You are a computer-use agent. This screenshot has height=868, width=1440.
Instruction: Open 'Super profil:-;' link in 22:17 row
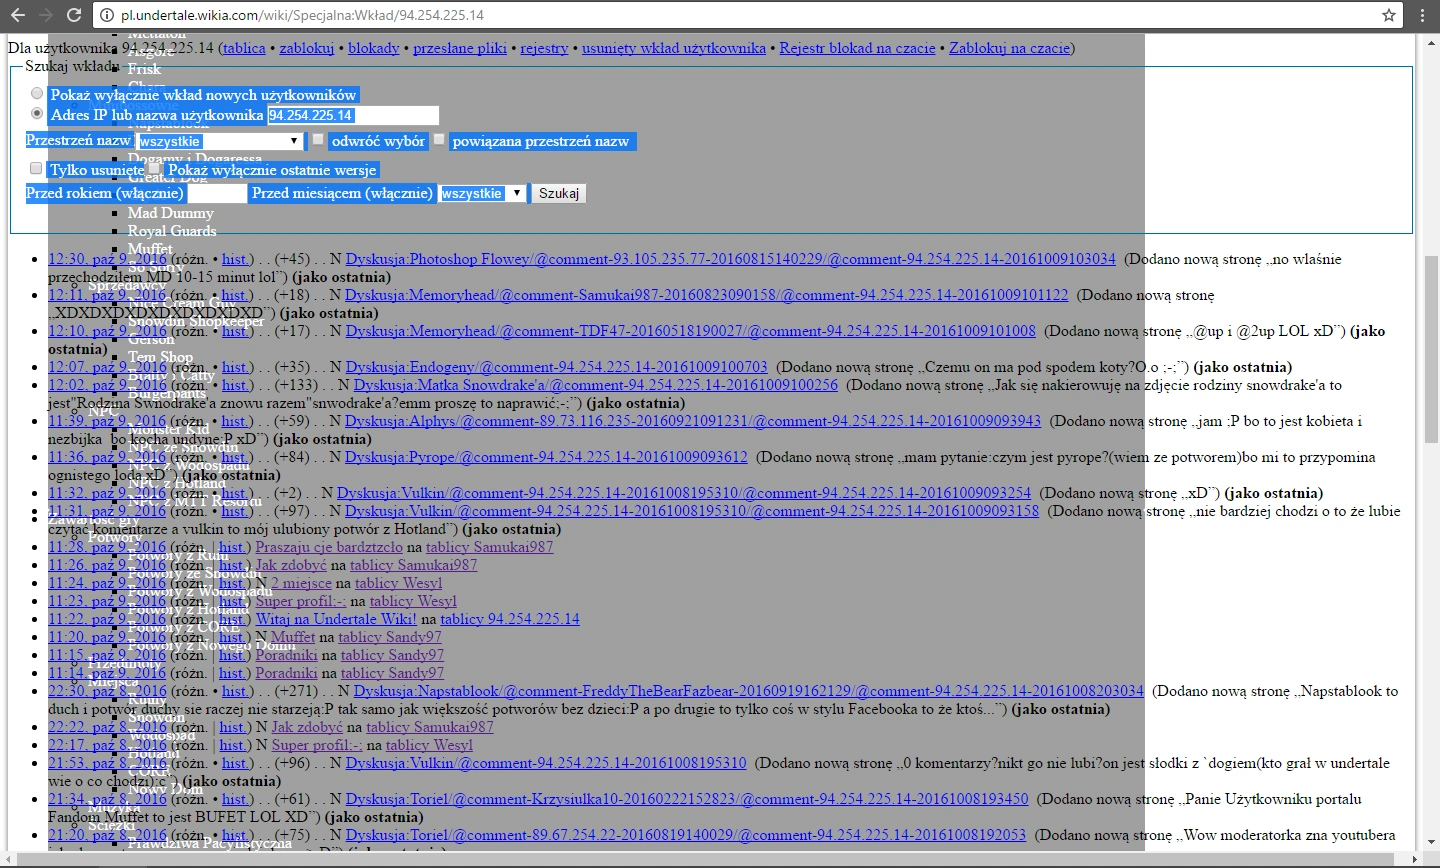(316, 745)
